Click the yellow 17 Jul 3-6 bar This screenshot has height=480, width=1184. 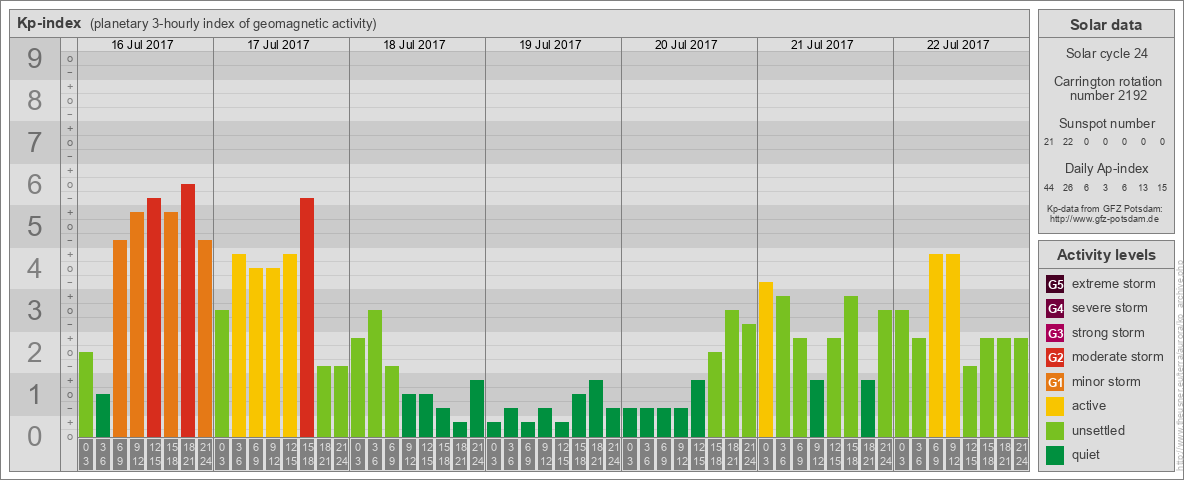[x=239, y=346]
